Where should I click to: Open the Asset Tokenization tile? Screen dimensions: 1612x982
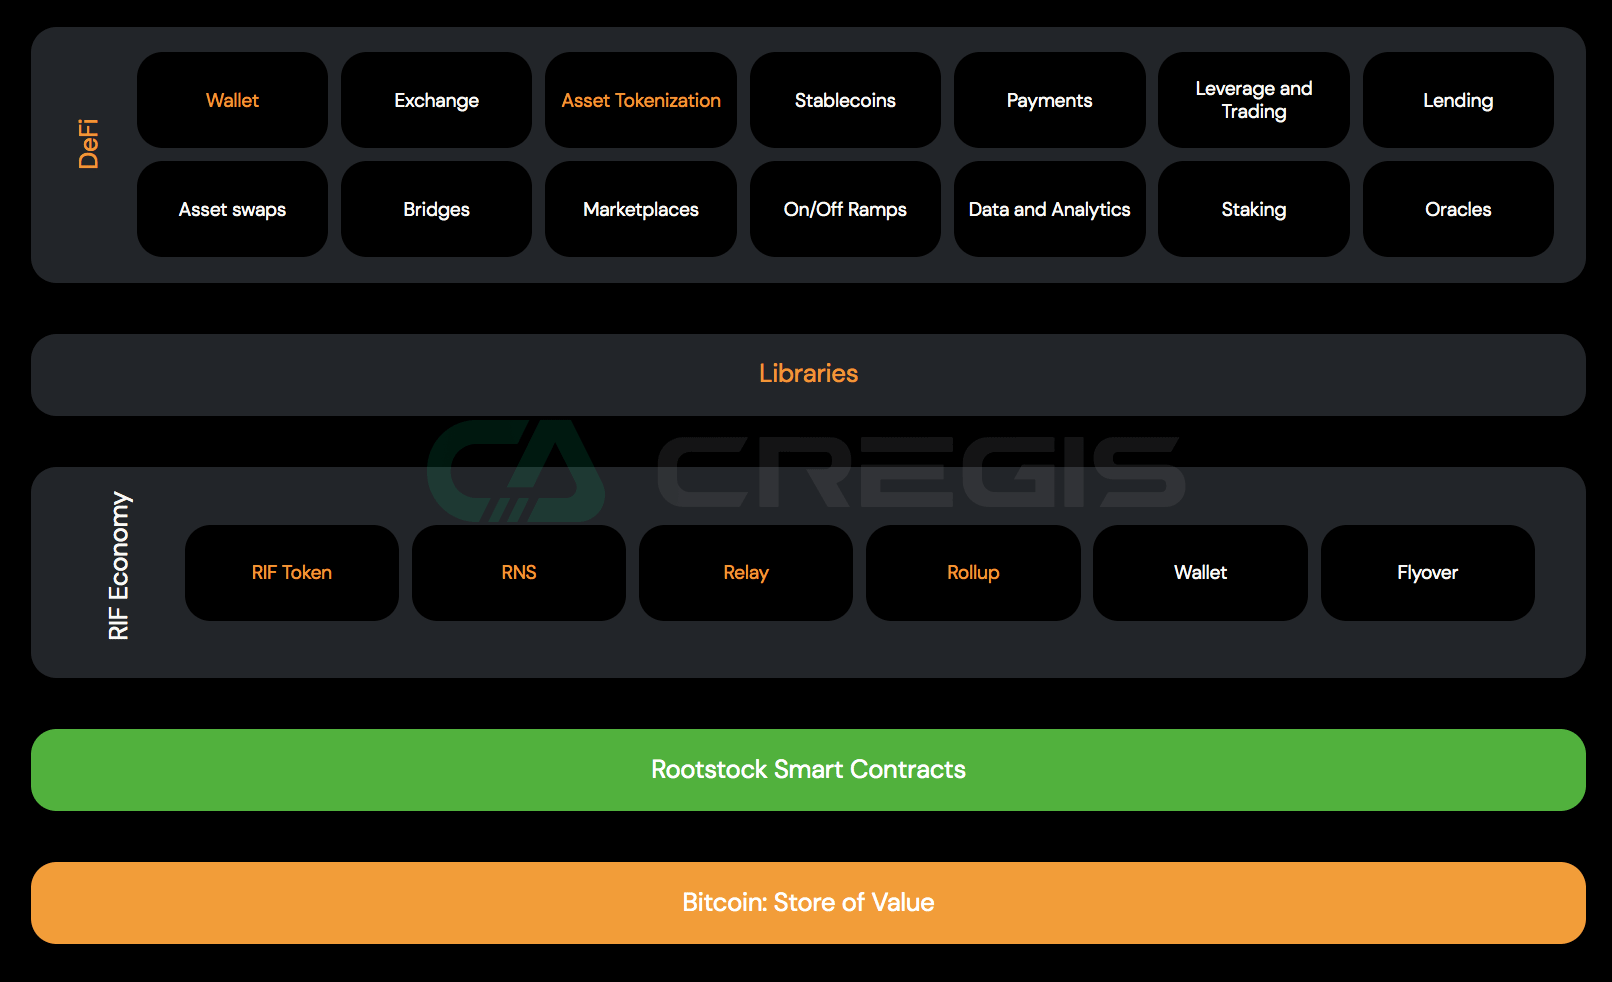pos(641,100)
